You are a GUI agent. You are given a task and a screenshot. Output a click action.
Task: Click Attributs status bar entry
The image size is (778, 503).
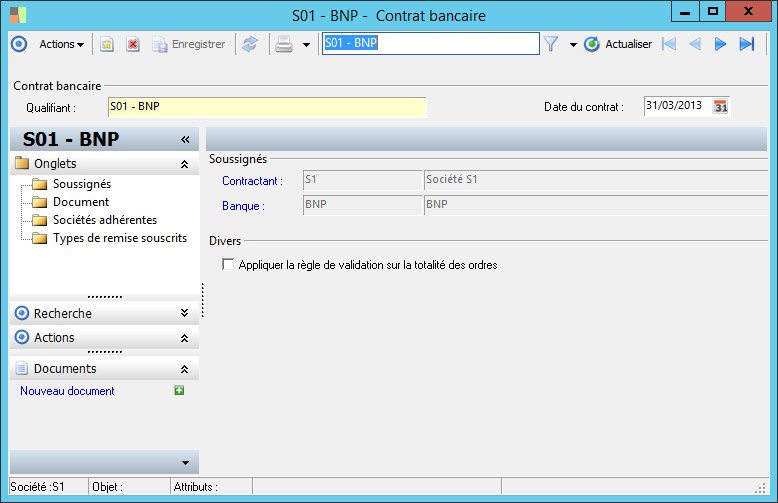click(195, 487)
